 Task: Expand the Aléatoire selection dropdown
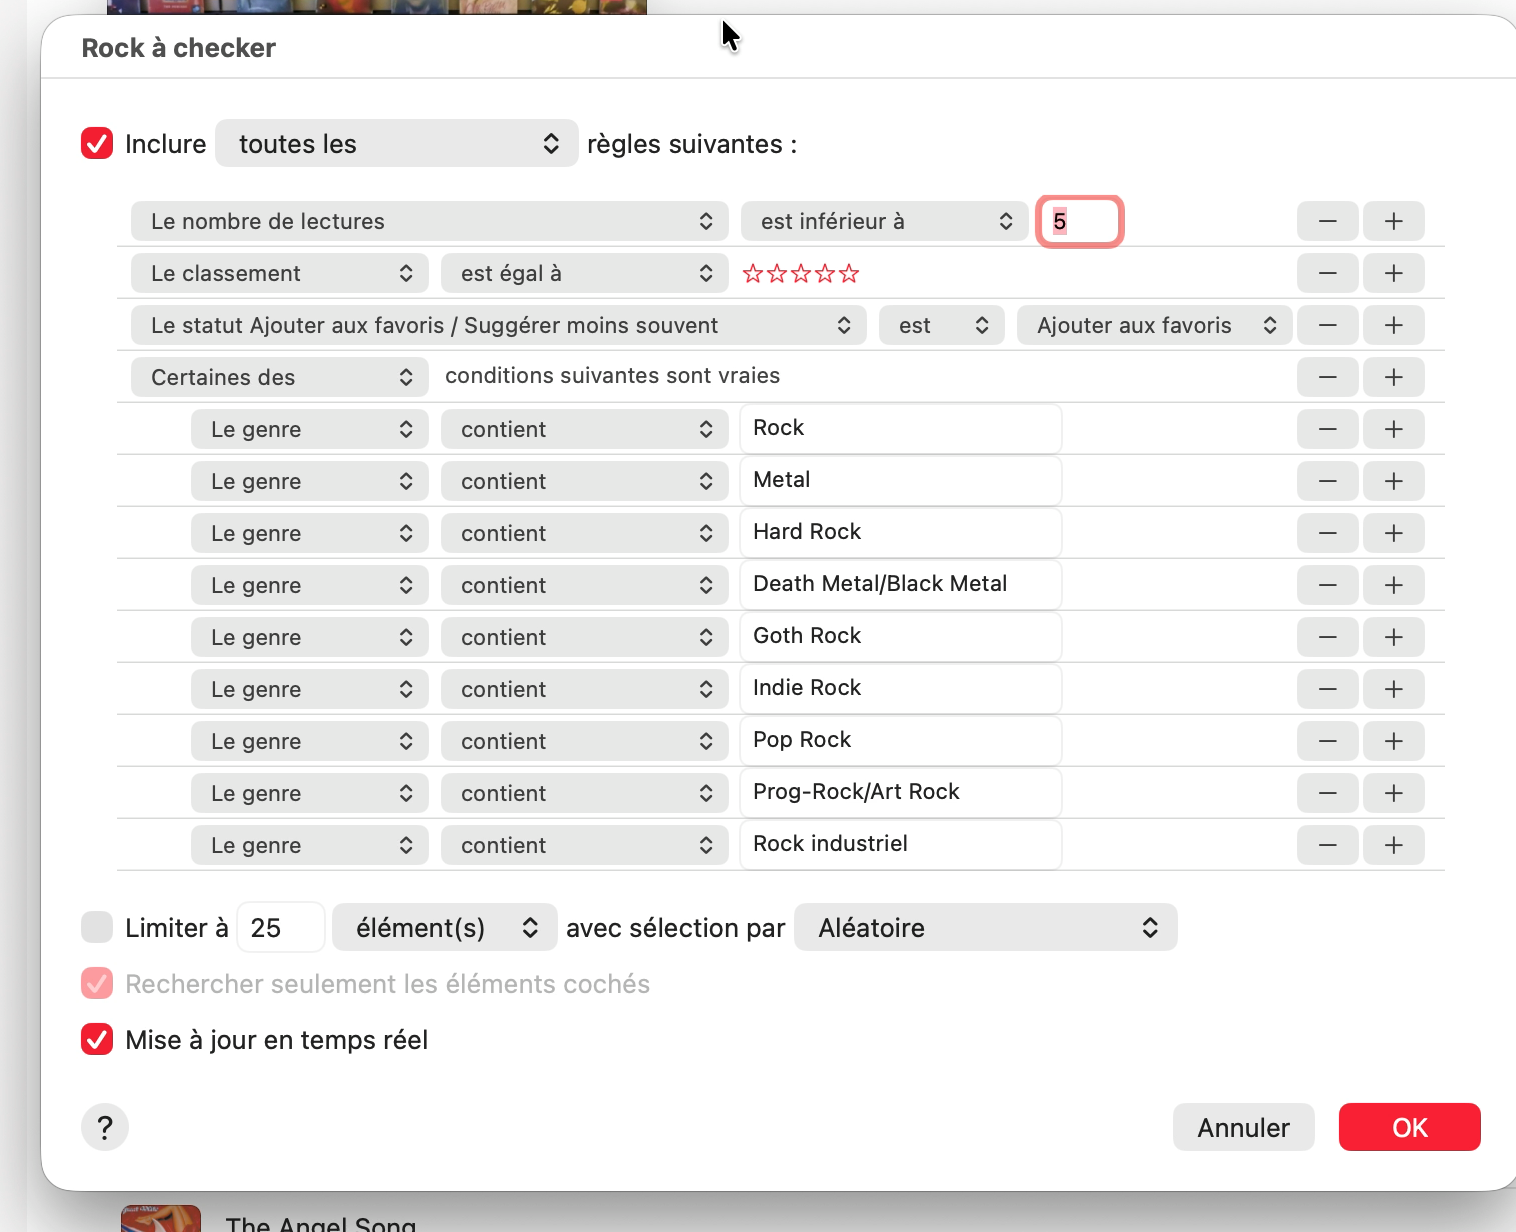[985, 927]
